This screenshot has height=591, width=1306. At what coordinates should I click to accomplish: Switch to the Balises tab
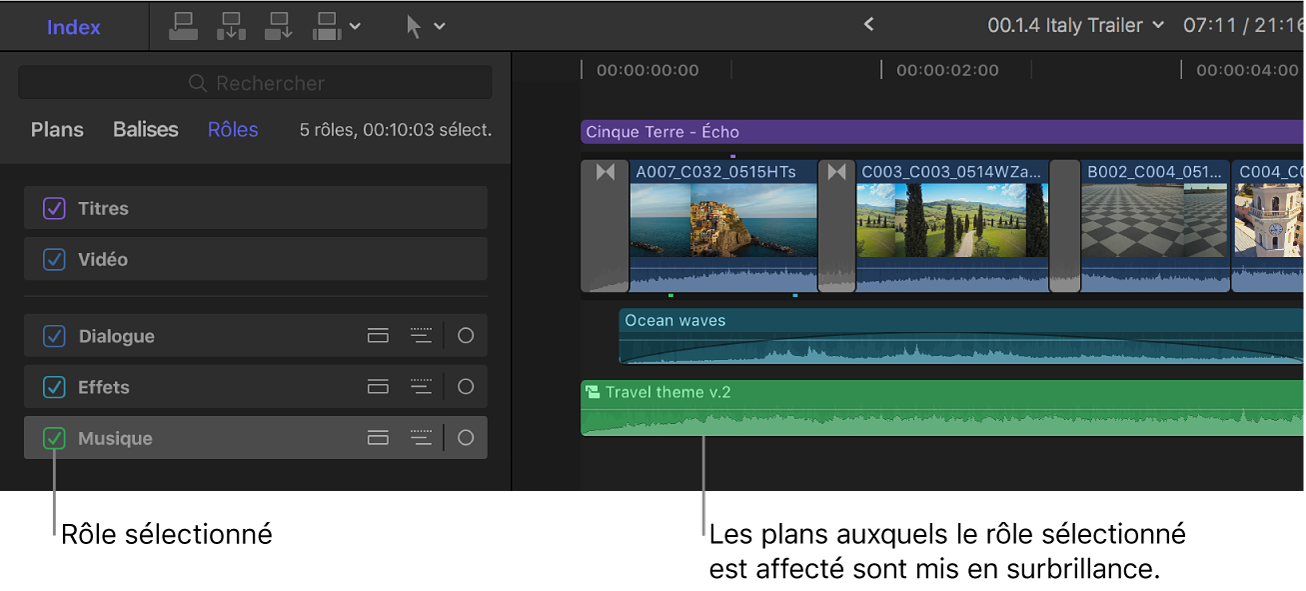click(x=145, y=129)
